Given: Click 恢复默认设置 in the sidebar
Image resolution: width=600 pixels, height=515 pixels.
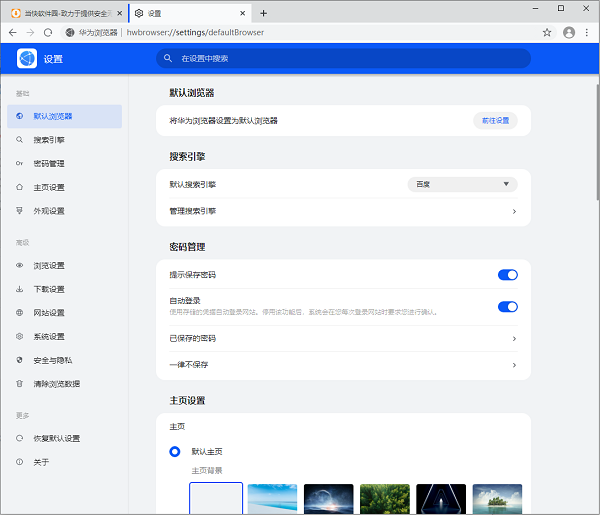Looking at the screenshot, I should (56, 438).
